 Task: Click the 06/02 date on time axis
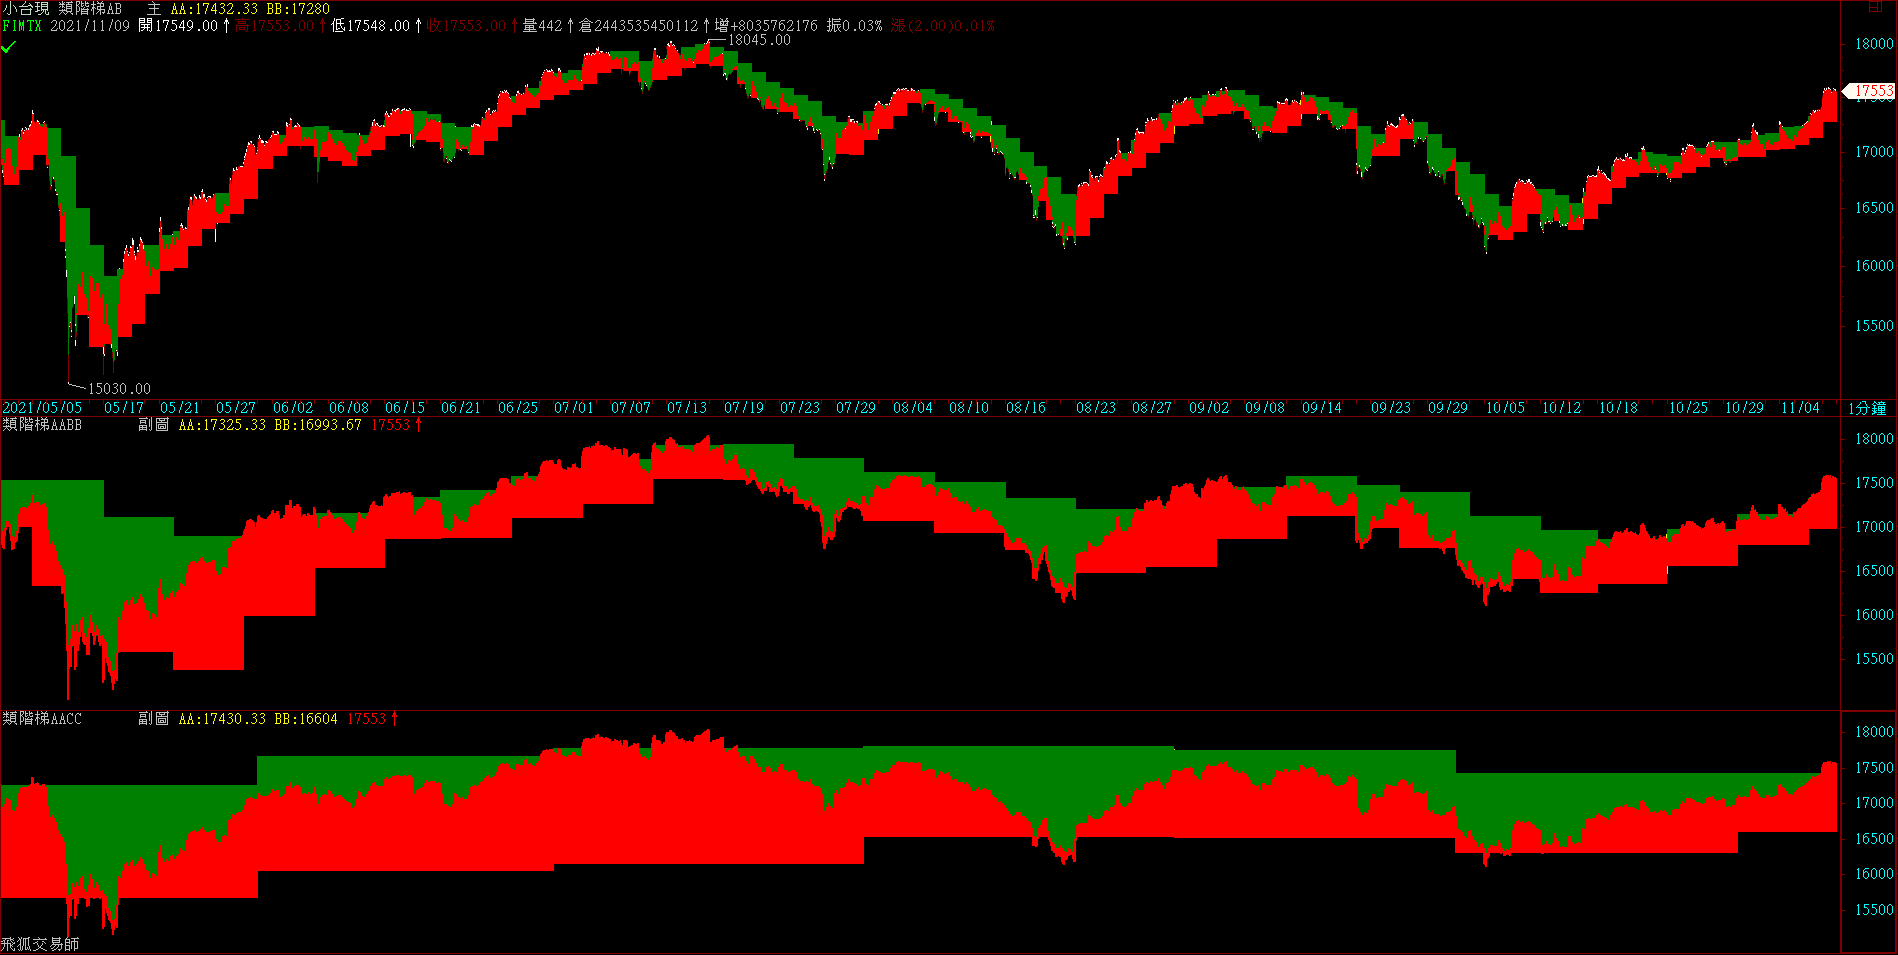pos(293,408)
